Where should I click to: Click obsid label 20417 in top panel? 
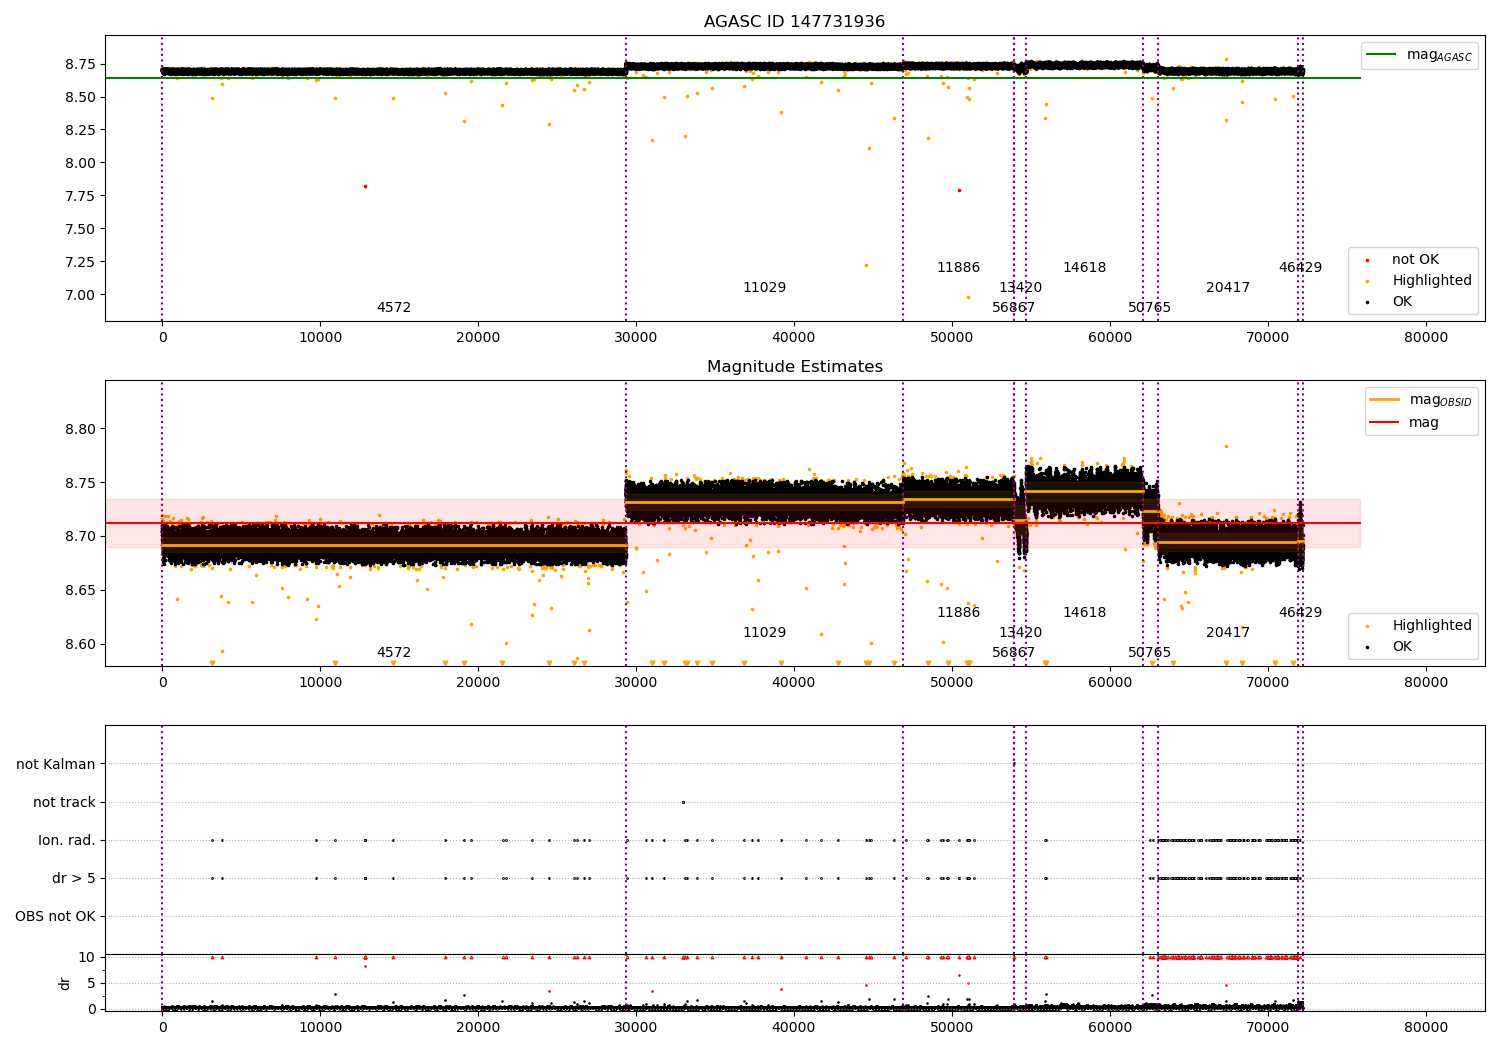(x=1228, y=288)
